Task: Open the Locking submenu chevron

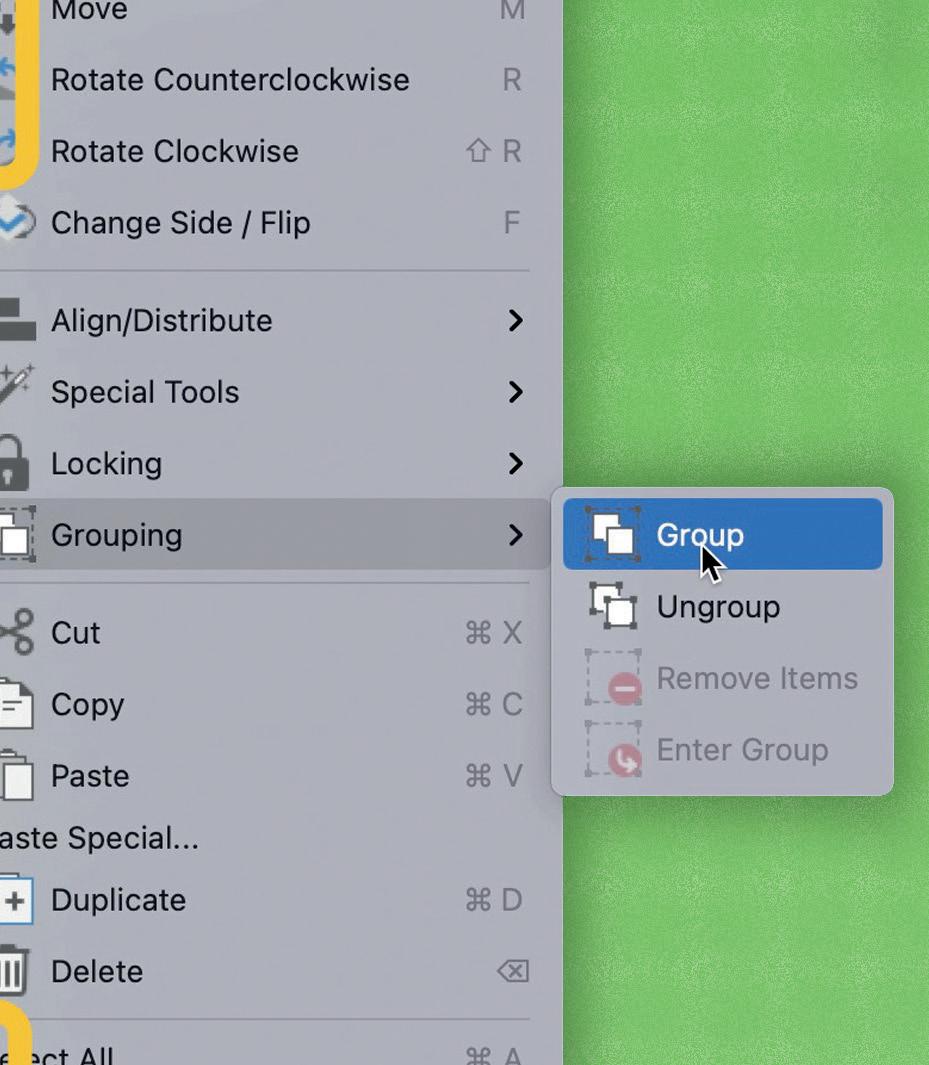Action: (515, 463)
